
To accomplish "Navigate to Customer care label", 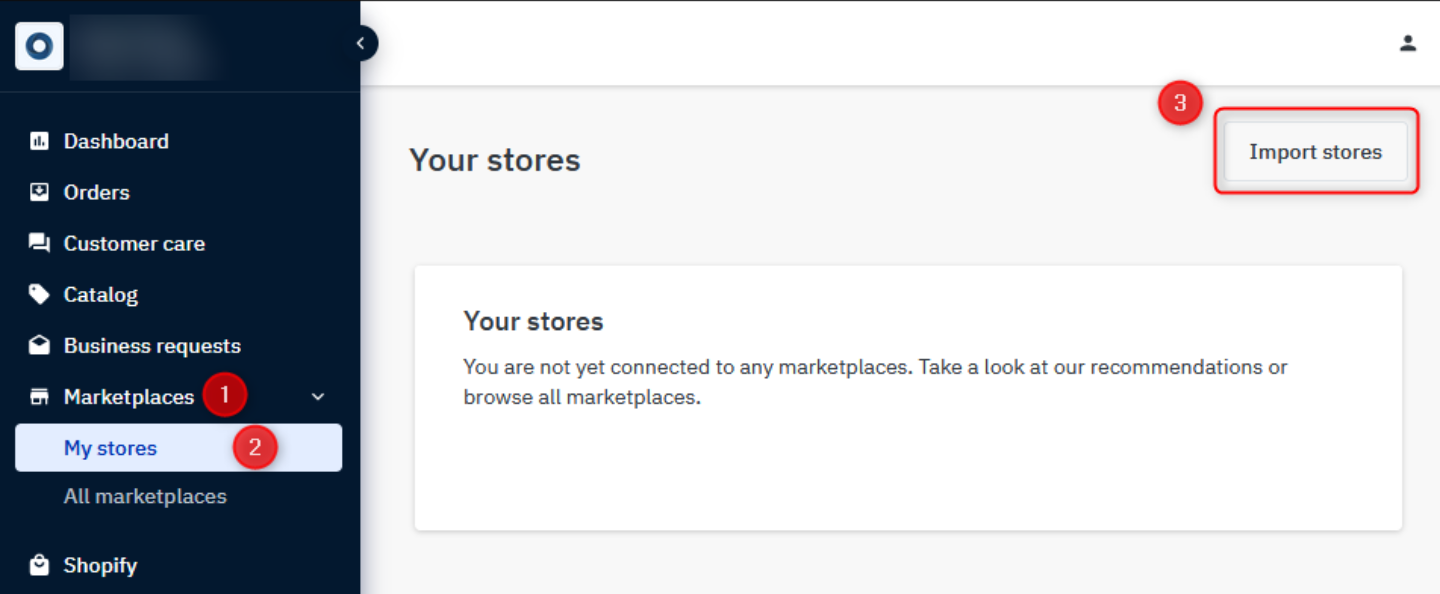I will pyautogui.click(x=134, y=243).
